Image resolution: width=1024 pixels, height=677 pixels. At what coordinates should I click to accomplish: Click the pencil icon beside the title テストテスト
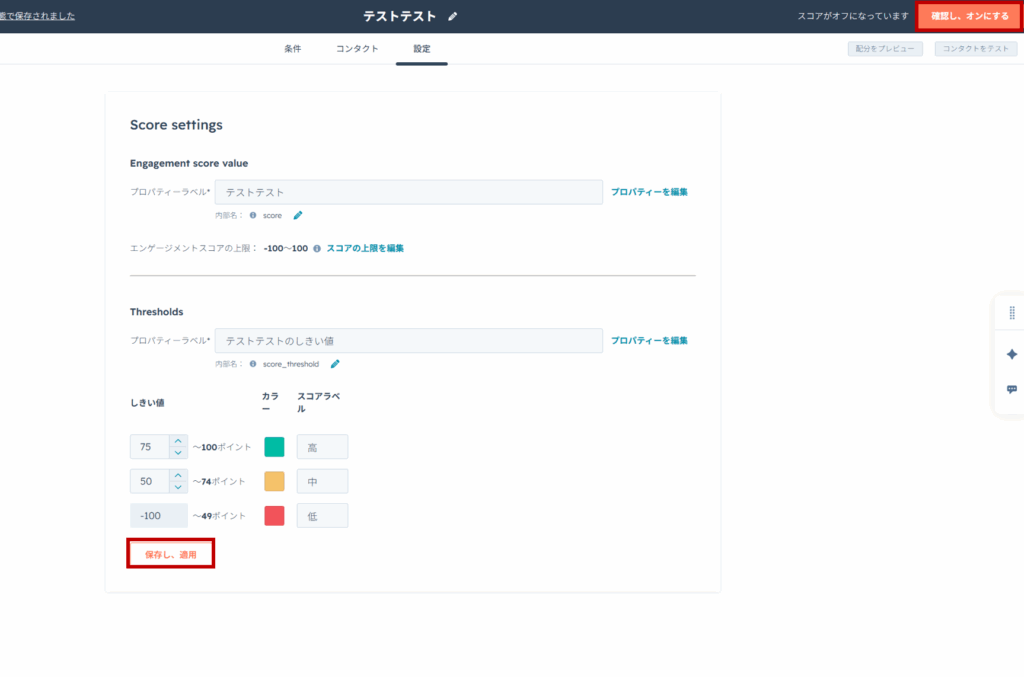pyautogui.click(x=453, y=16)
